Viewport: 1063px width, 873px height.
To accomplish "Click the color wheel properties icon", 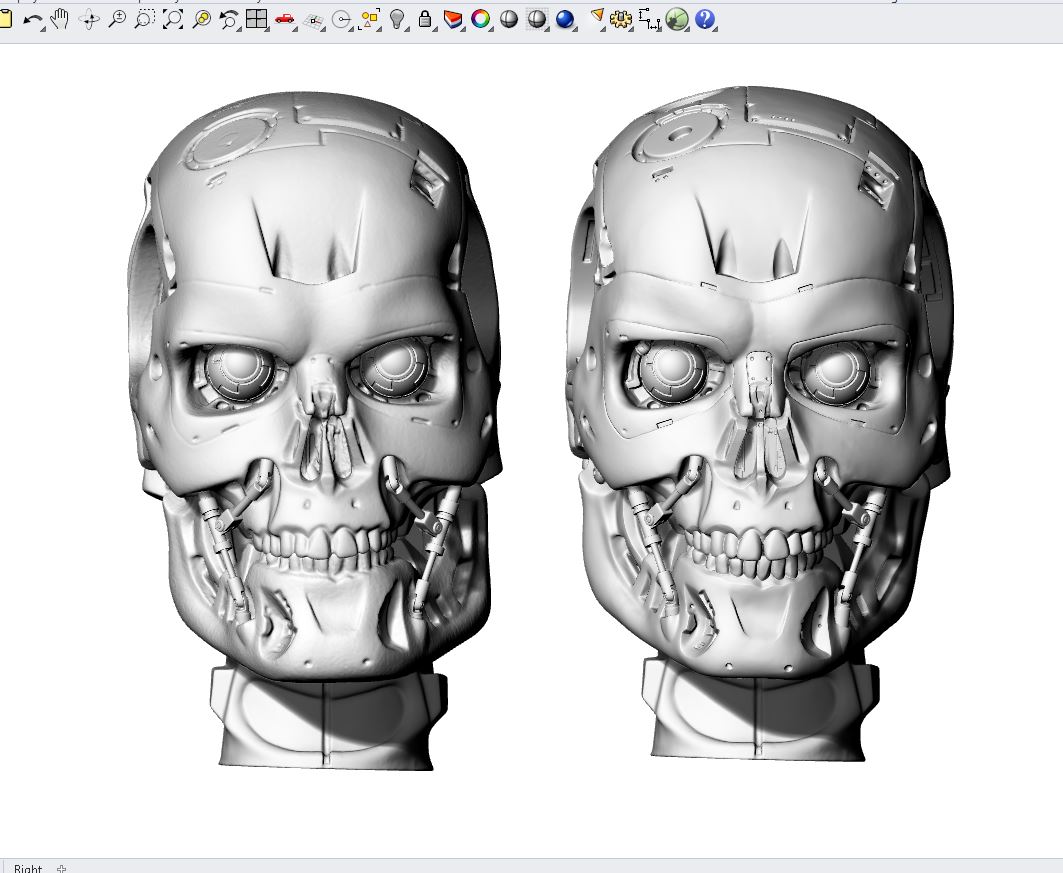I will click(481, 19).
